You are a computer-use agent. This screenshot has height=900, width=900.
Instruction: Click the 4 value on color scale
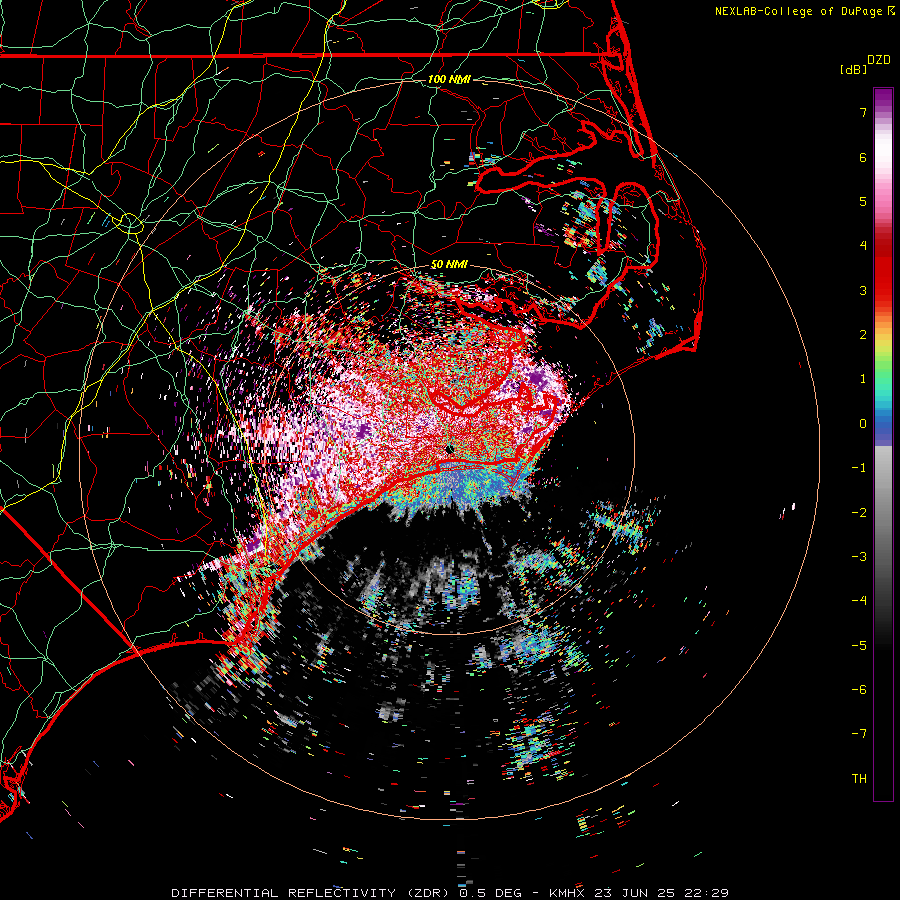(863, 246)
